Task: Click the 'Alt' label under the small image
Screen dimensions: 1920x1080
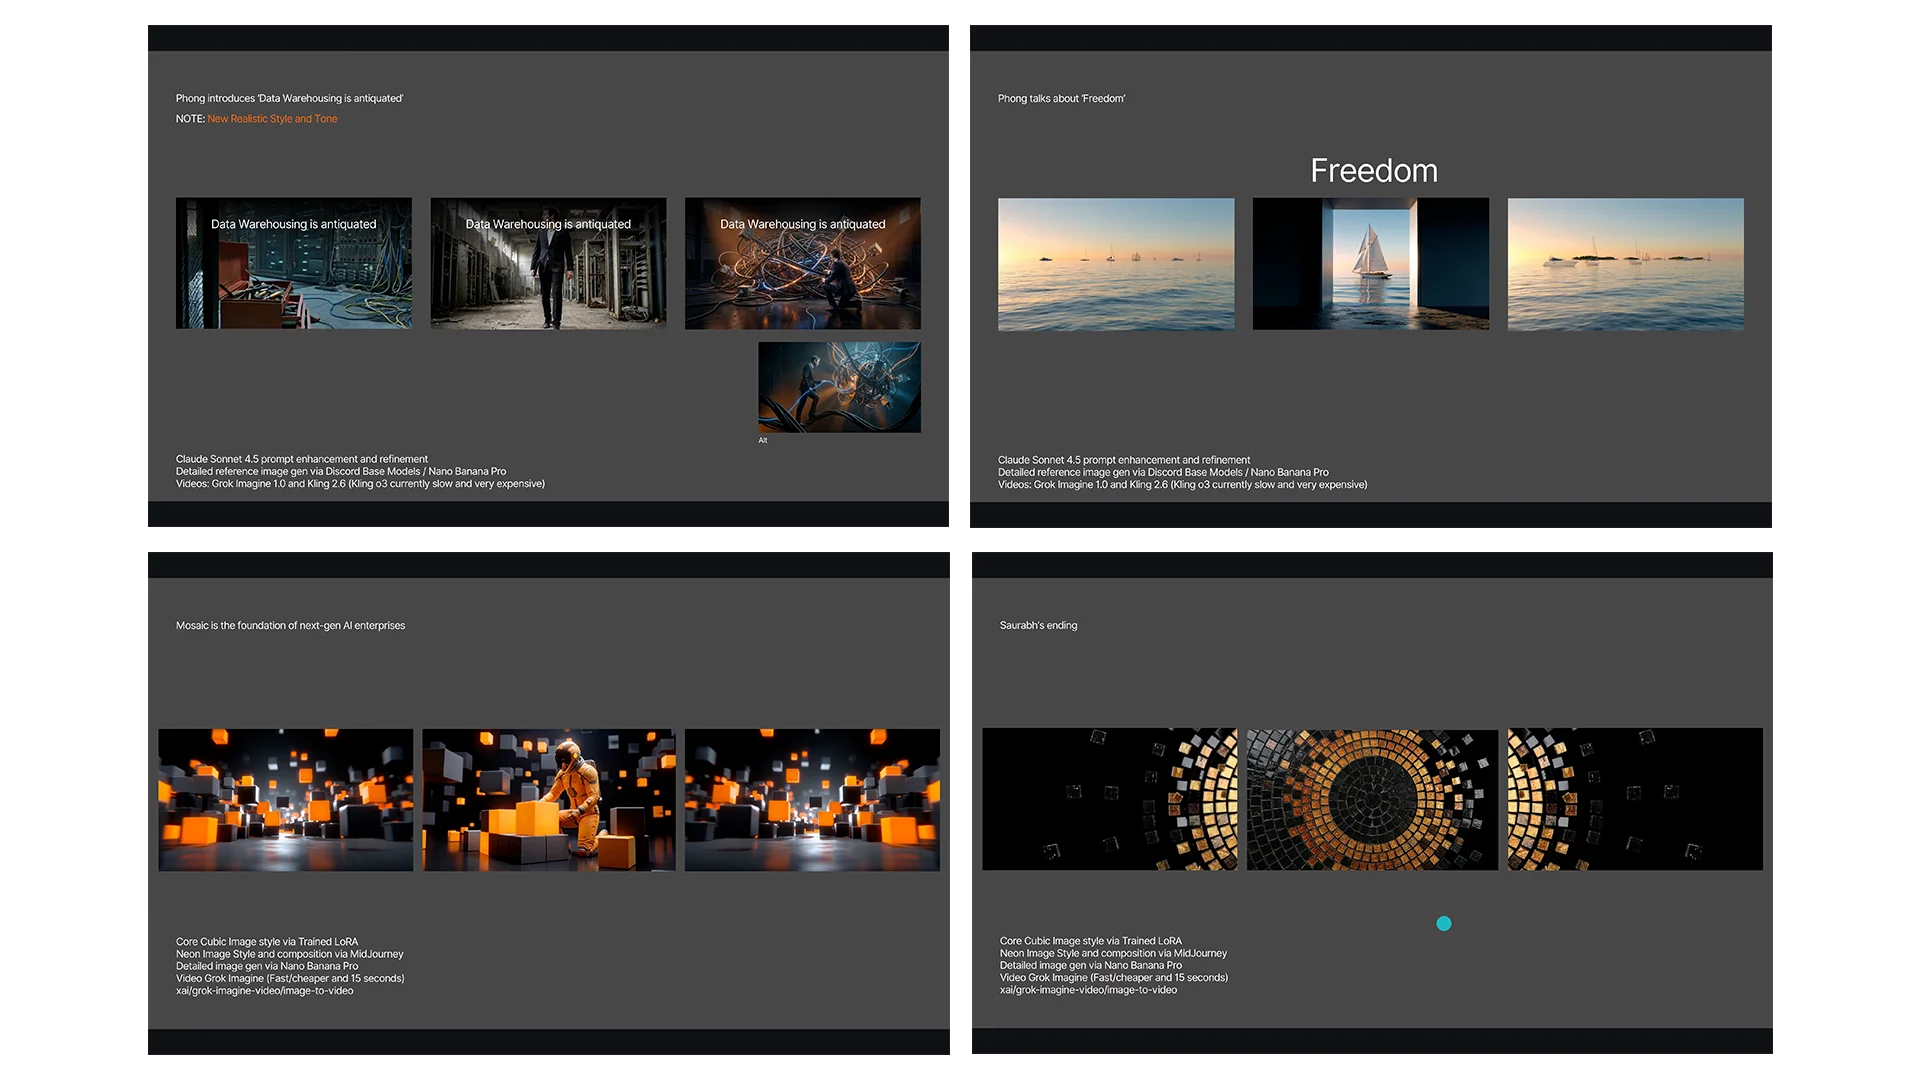Action: (x=763, y=440)
